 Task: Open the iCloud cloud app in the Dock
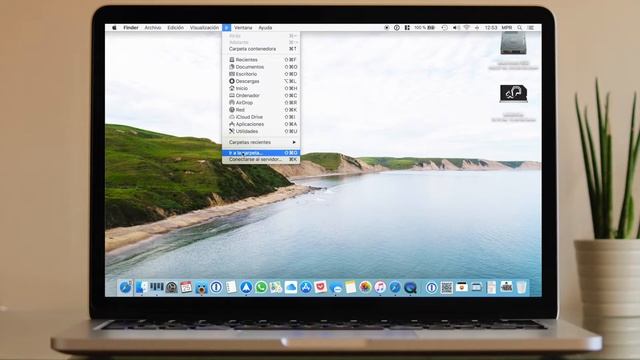coord(291,287)
